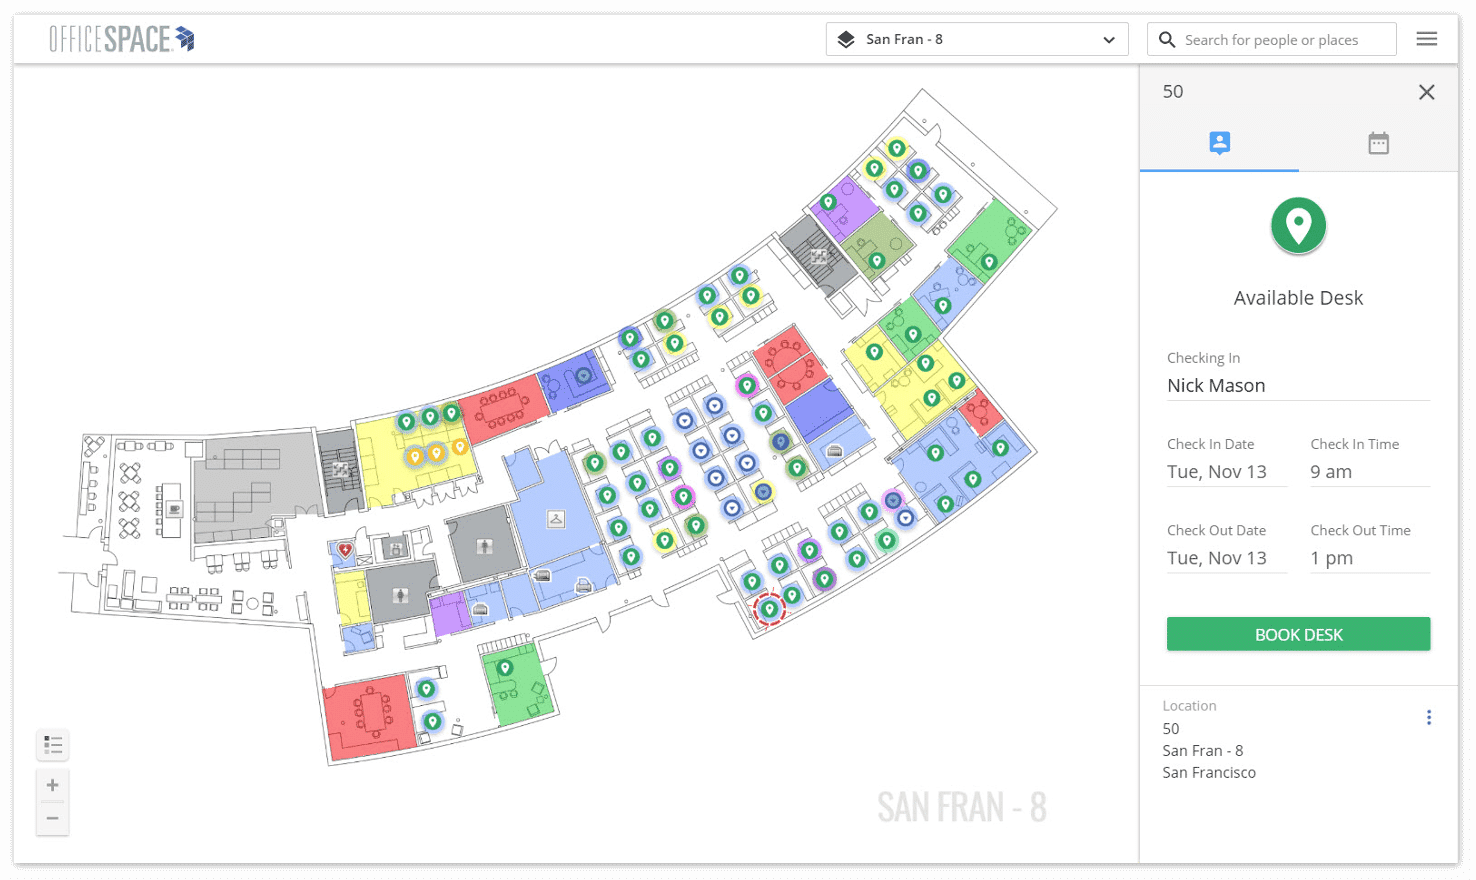This screenshot has width=1476, height=880.
Task: Zoom out with the minus button
Action: click(x=53, y=818)
